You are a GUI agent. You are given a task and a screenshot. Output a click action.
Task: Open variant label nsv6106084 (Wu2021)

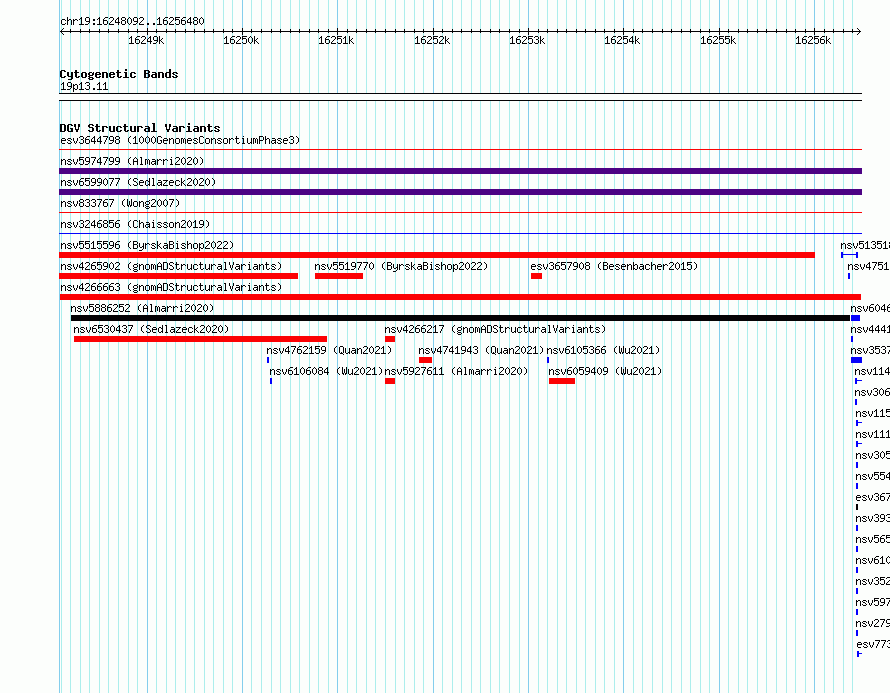click(326, 371)
